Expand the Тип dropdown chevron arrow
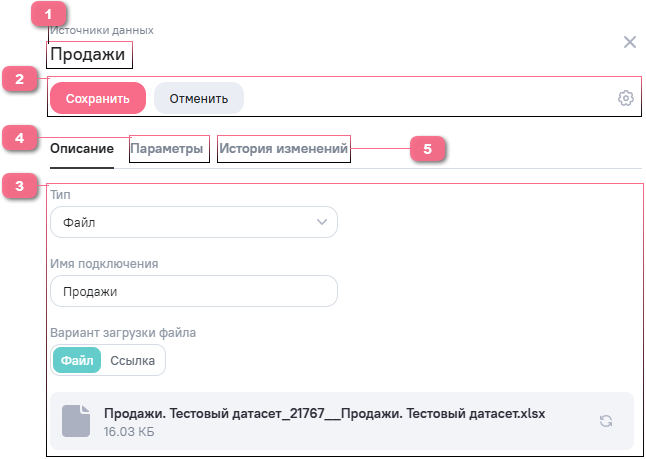Screen dimensions: 646x459 pos(321,222)
